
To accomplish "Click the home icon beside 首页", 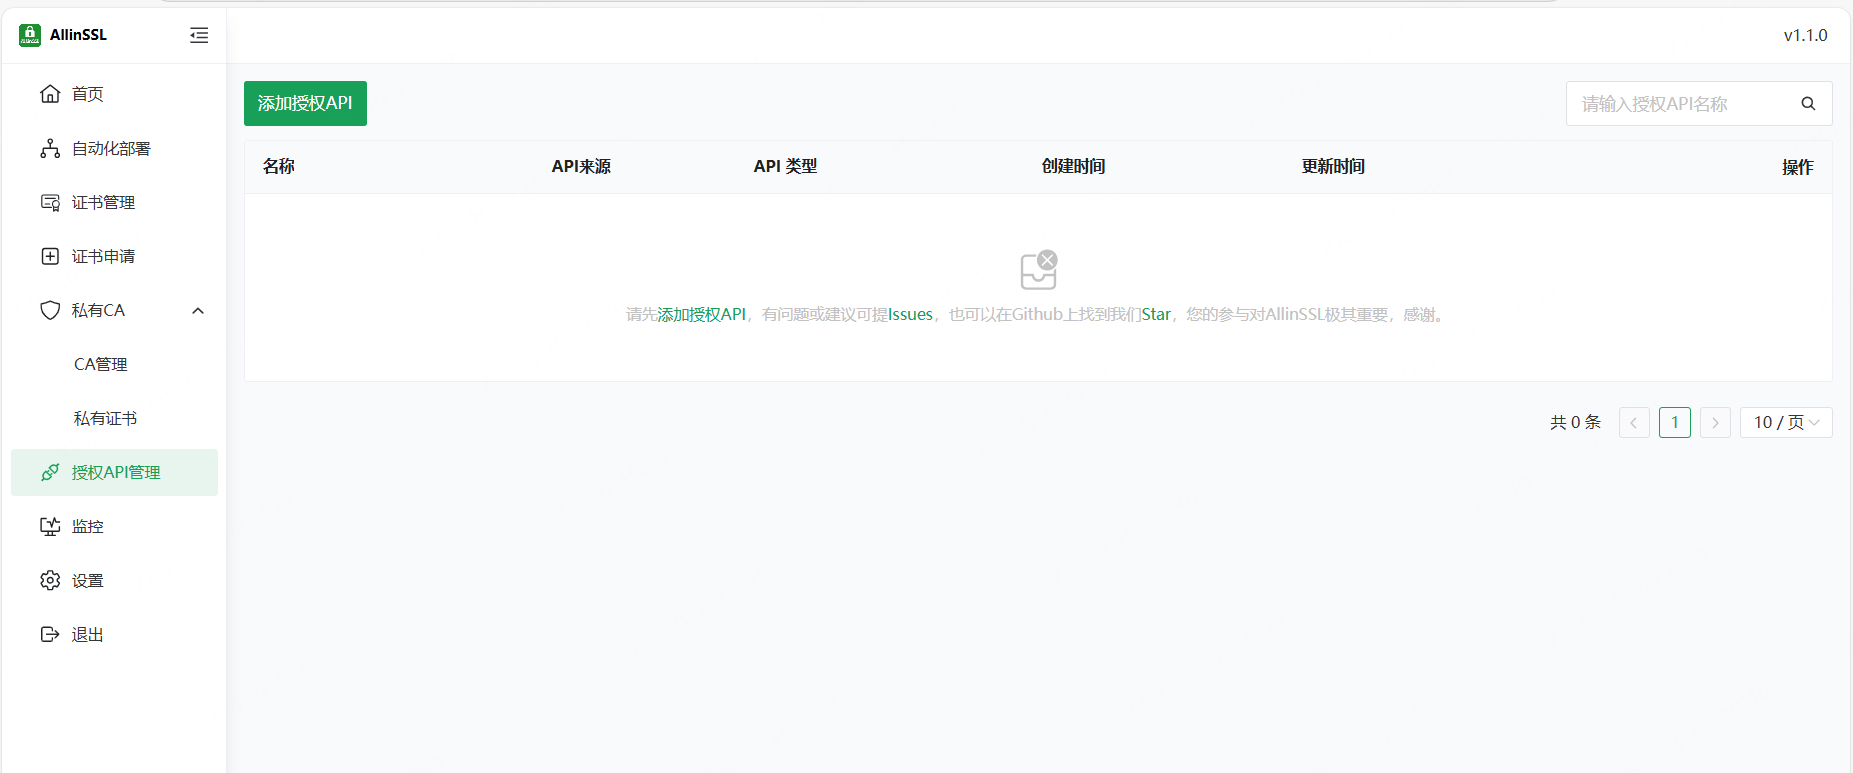I will tap(50, 94).
